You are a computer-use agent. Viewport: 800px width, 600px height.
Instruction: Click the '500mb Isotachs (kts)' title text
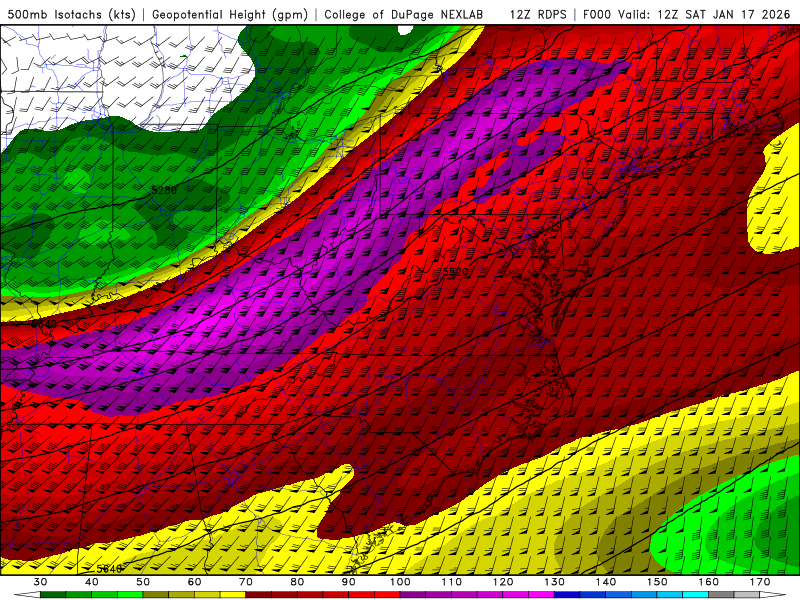coord(71,14)
